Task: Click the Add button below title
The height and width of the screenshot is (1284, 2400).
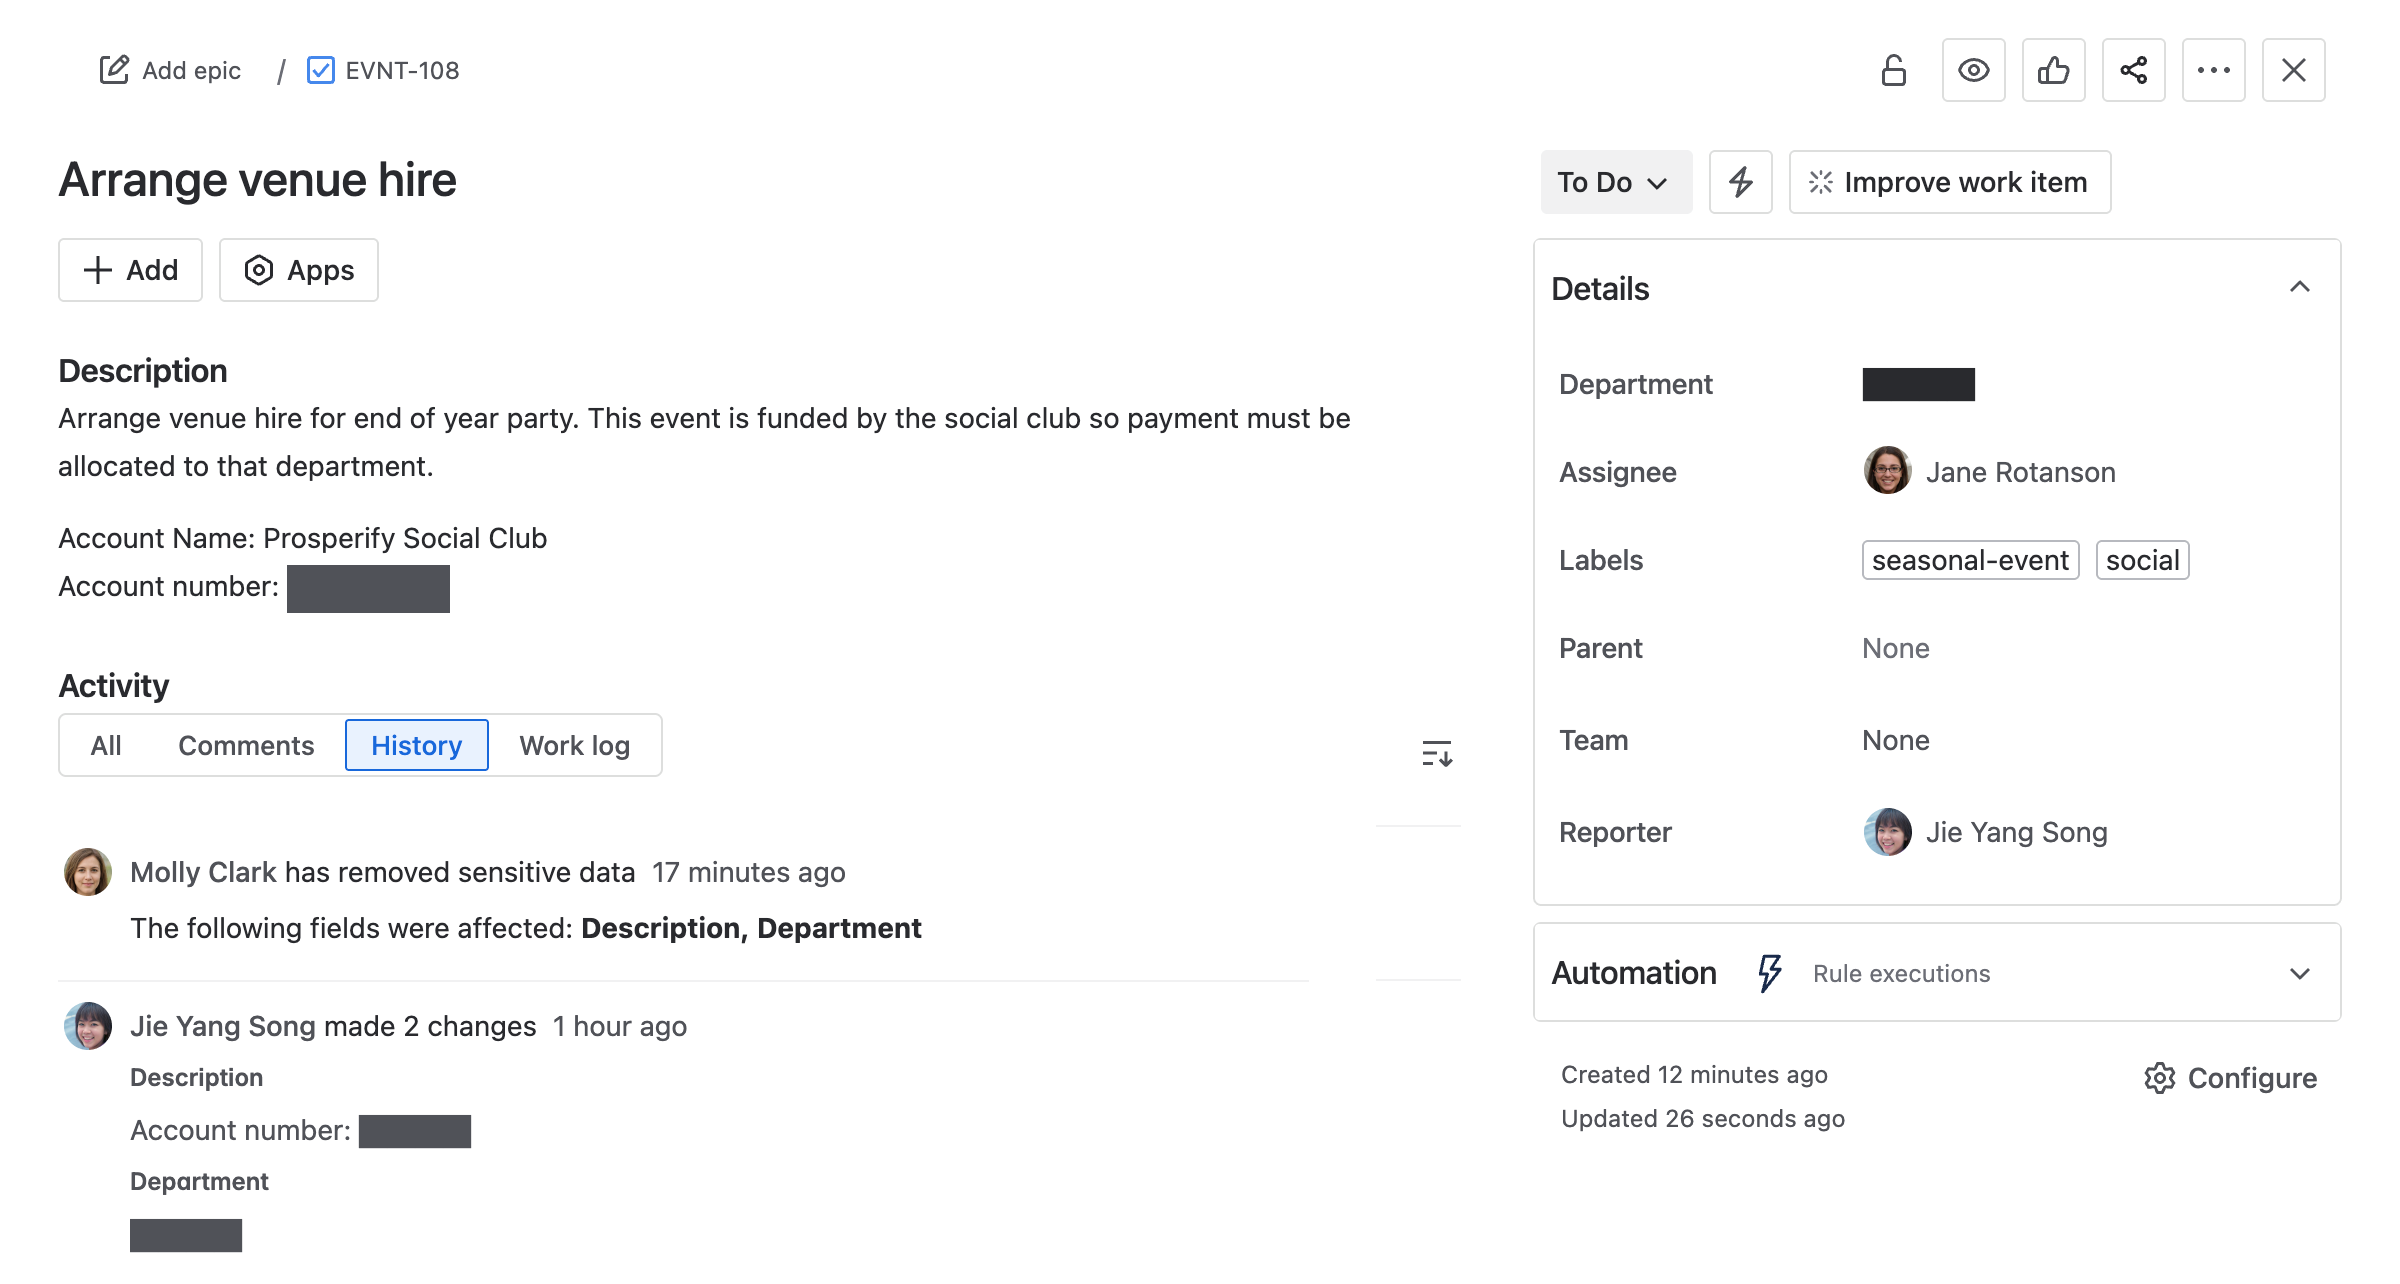Action: 130,270
